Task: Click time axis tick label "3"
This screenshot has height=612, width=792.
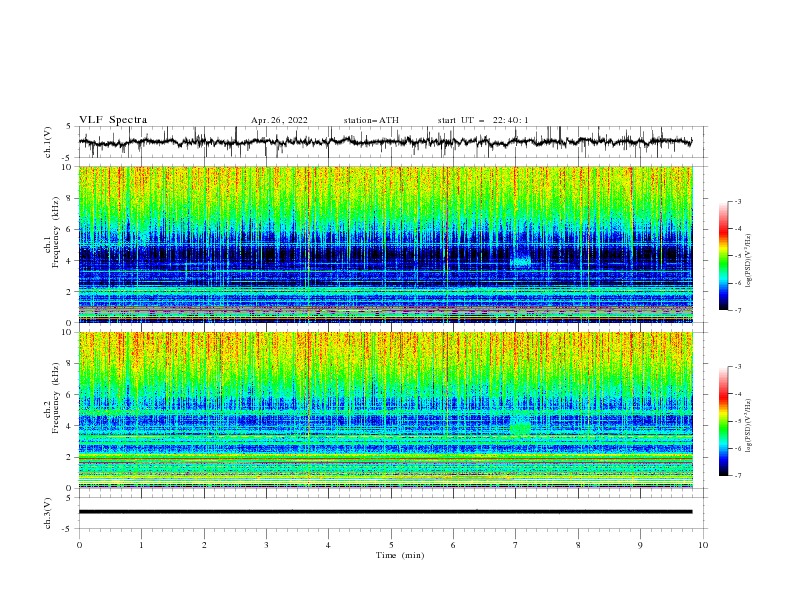Action: 266,545
